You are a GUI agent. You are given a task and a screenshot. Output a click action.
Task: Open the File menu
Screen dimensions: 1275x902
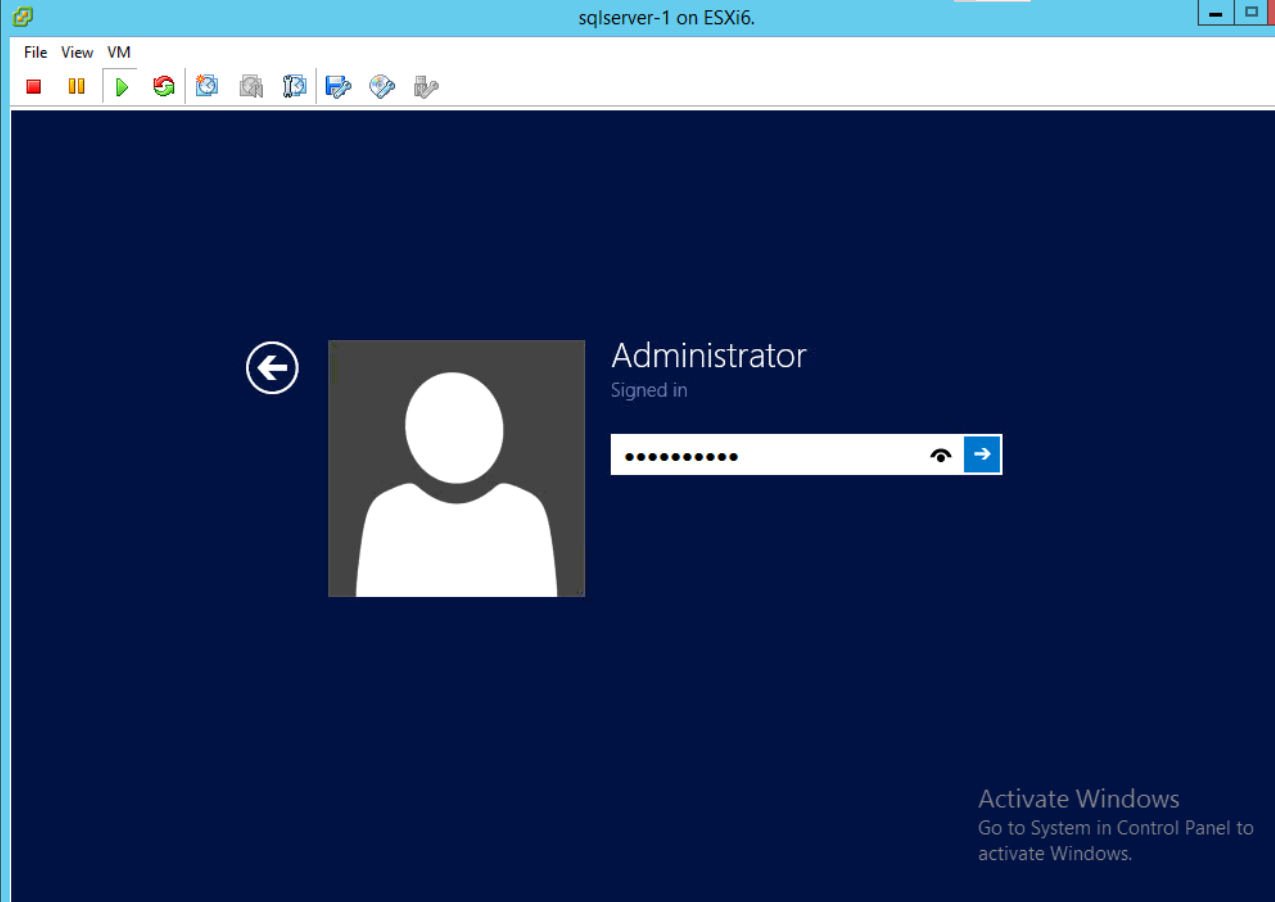[35, 52]
